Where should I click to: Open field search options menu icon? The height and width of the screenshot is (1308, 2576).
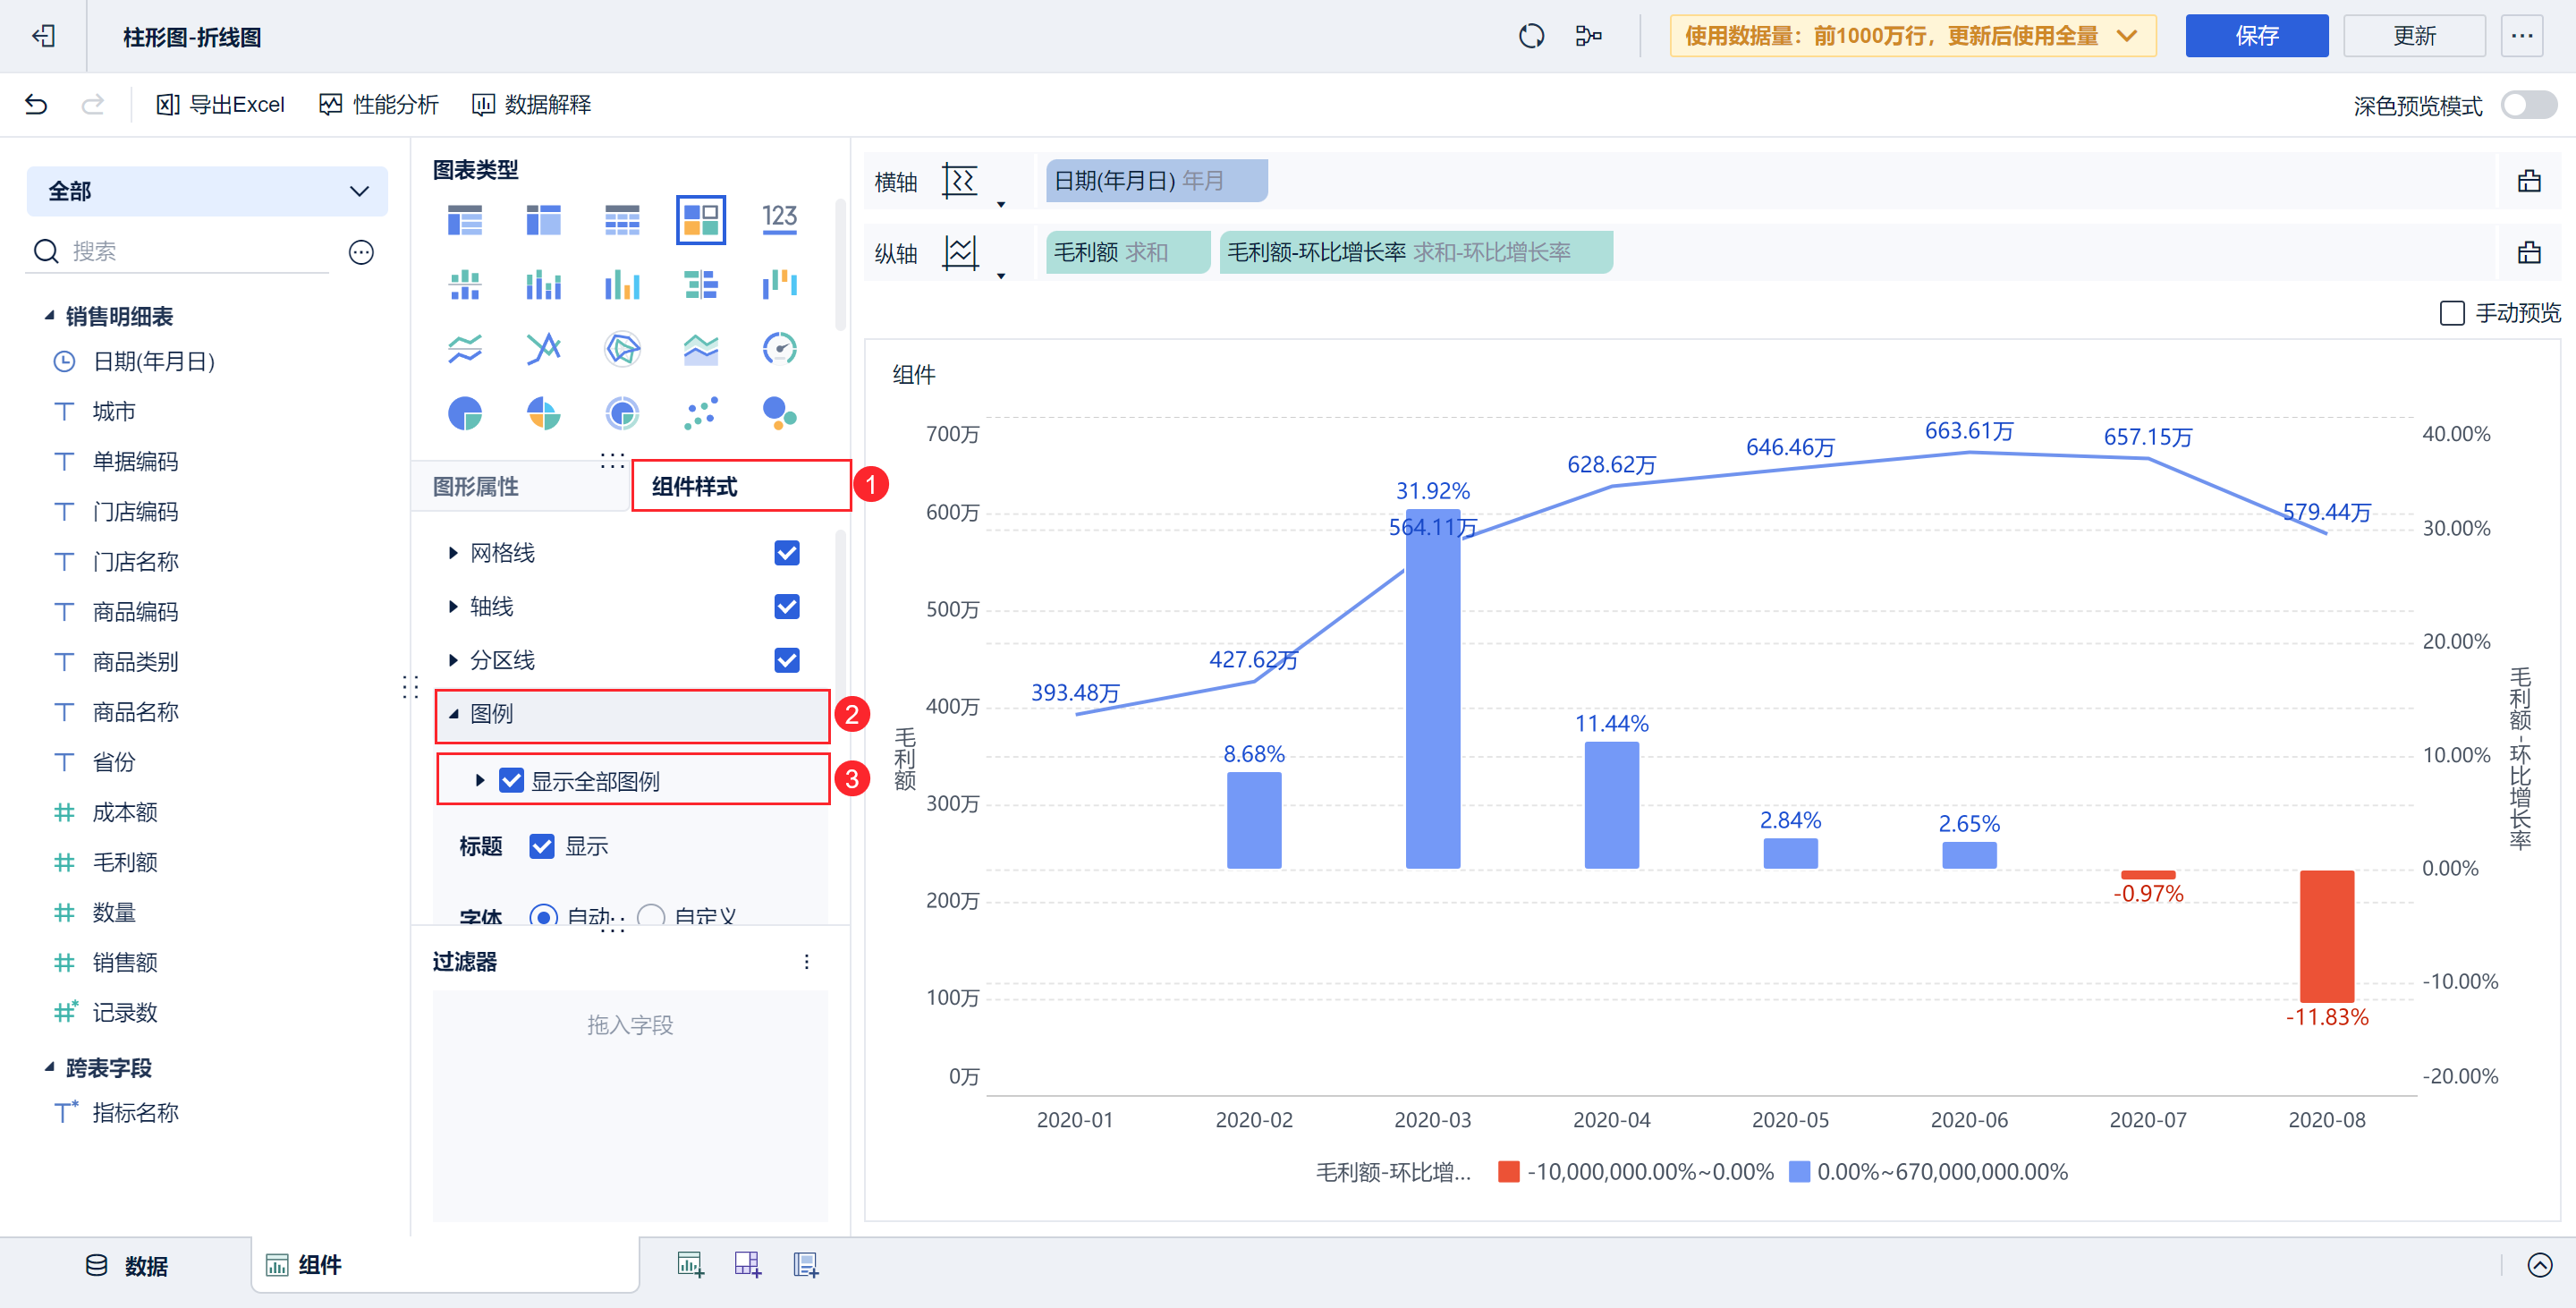361,252
